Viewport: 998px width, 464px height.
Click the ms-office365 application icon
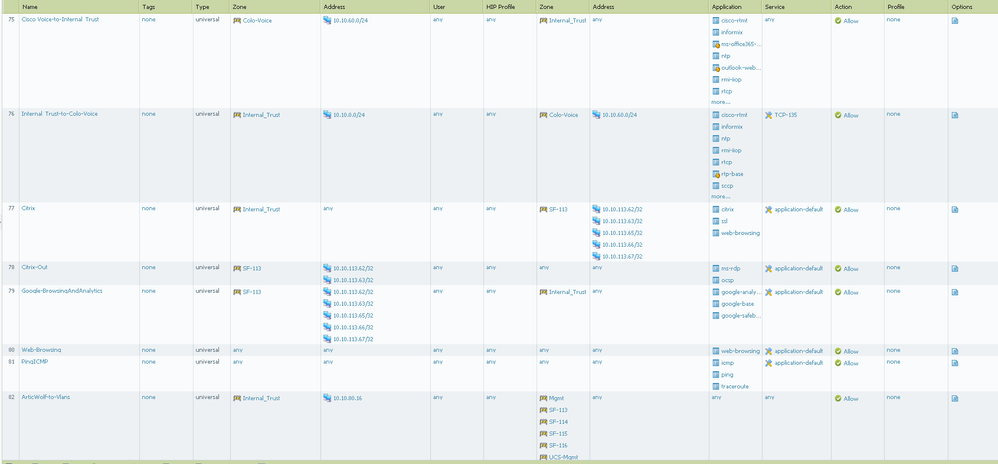point(716,45)
